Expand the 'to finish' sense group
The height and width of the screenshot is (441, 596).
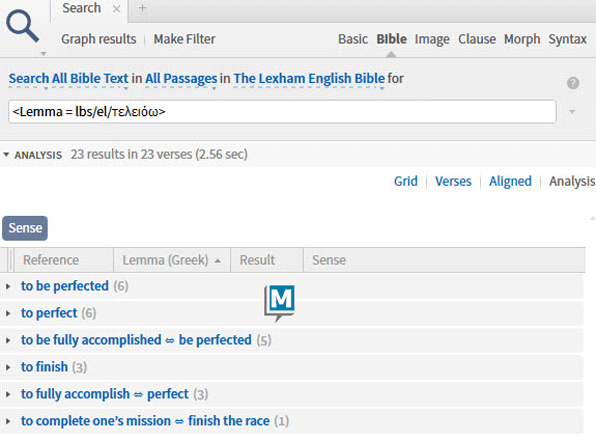tap(8, 367)
